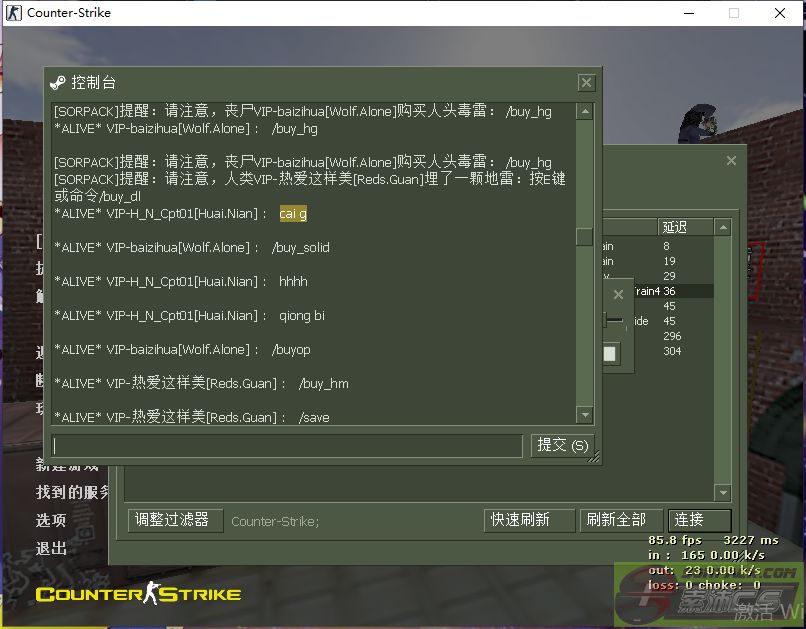
Task: Click the console scrollbar down arrow
Action: click(585, 414)
